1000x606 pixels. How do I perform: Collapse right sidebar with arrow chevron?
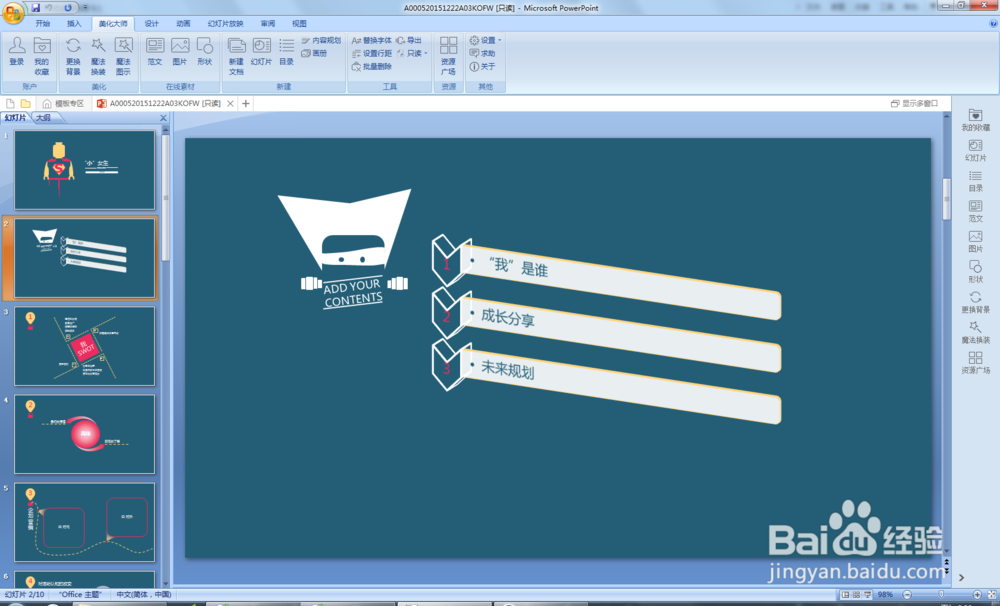coord(961,578)
